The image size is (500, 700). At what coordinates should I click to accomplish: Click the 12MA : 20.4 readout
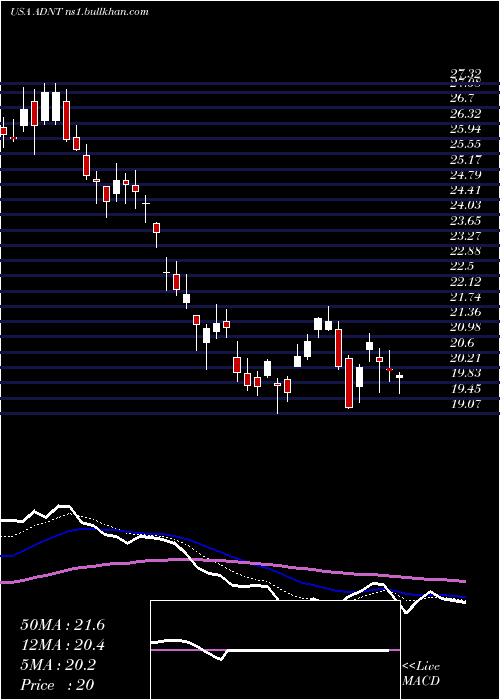tap(62, 645)
